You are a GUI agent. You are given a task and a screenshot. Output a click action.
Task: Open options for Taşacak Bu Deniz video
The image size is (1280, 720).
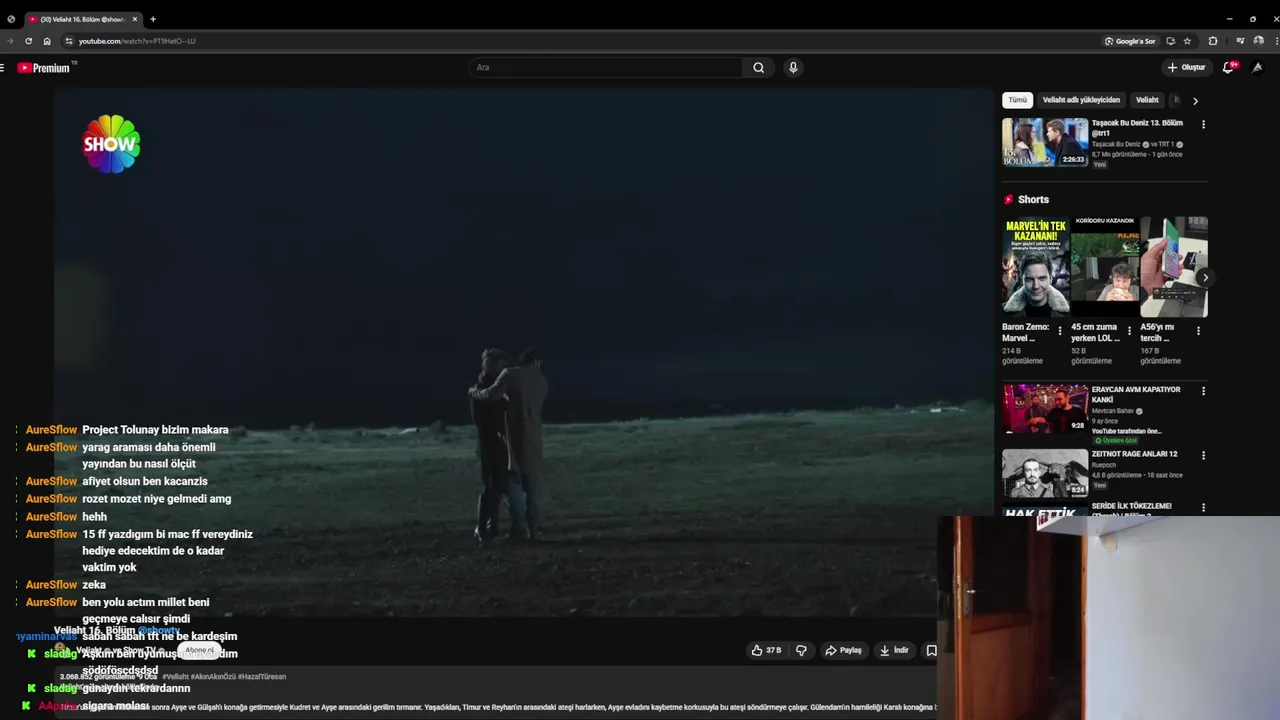point(1203,124)
